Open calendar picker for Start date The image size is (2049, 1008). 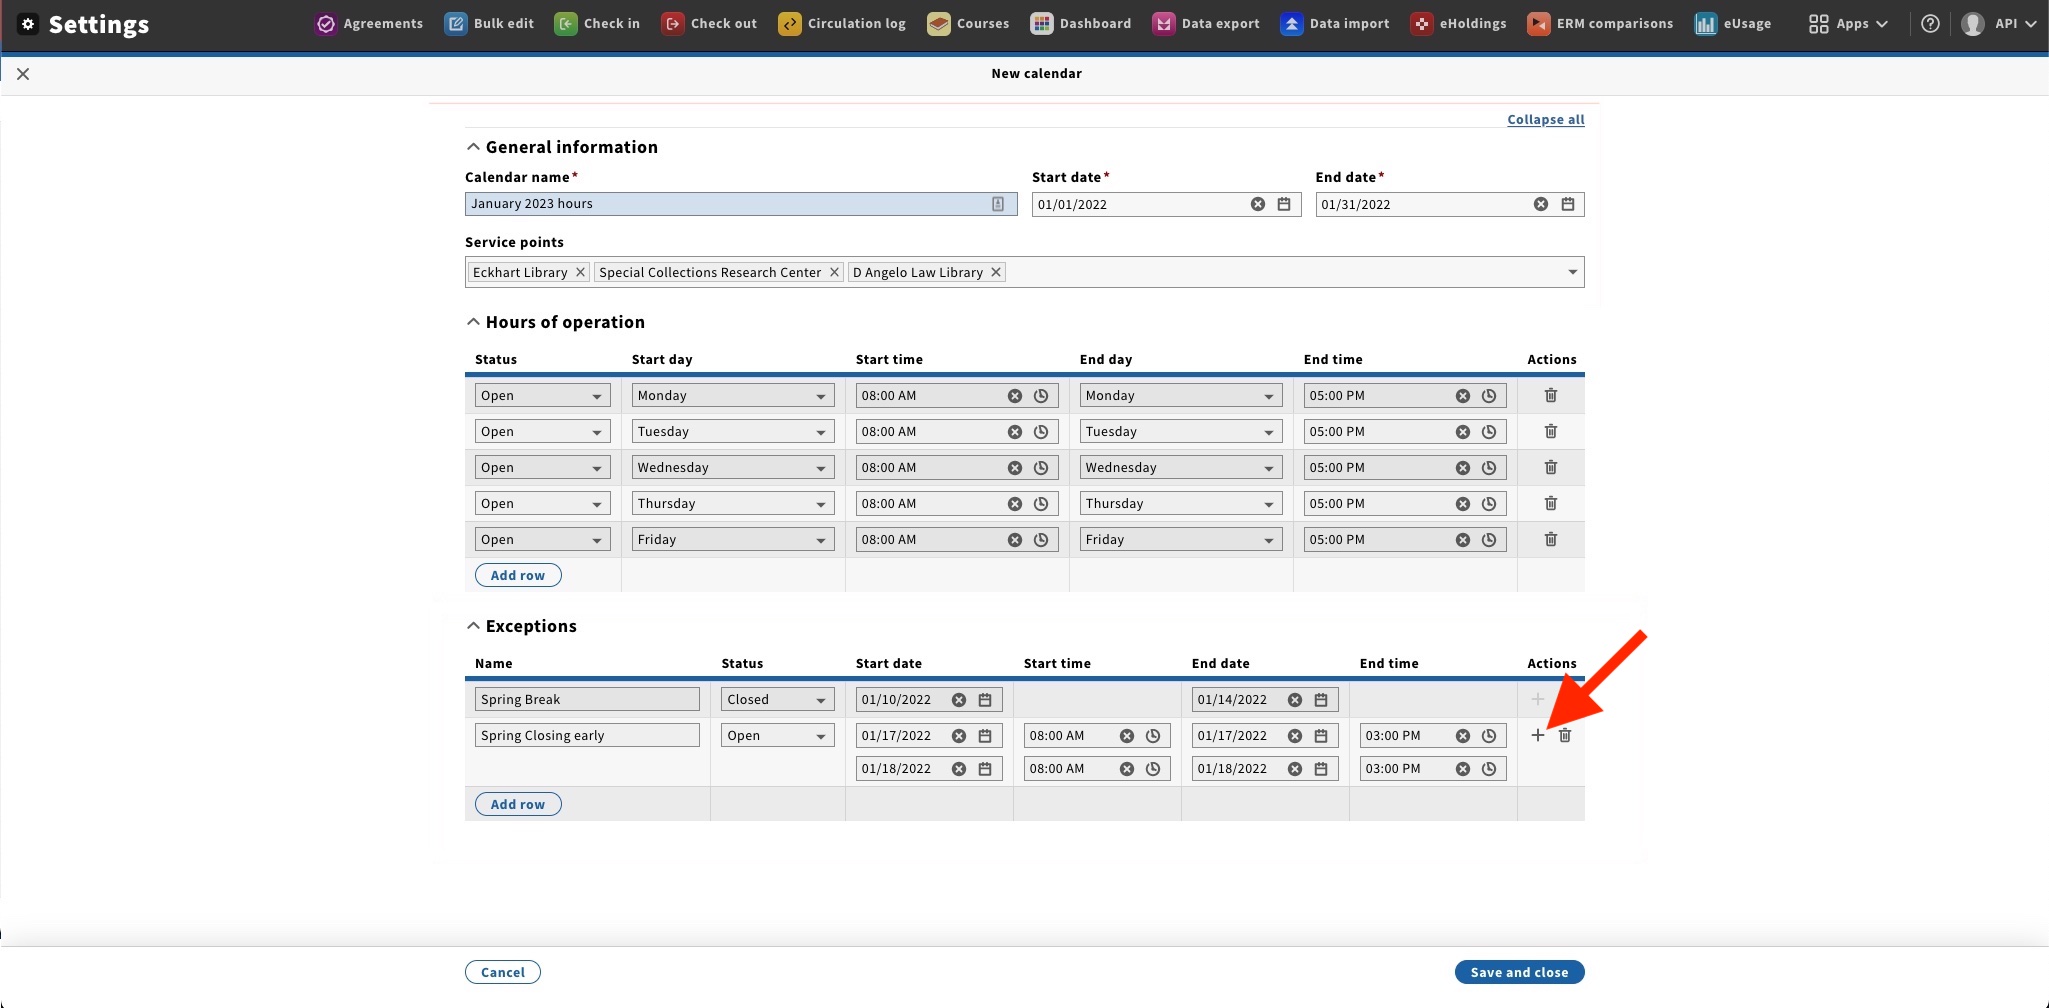(1284, 204)
